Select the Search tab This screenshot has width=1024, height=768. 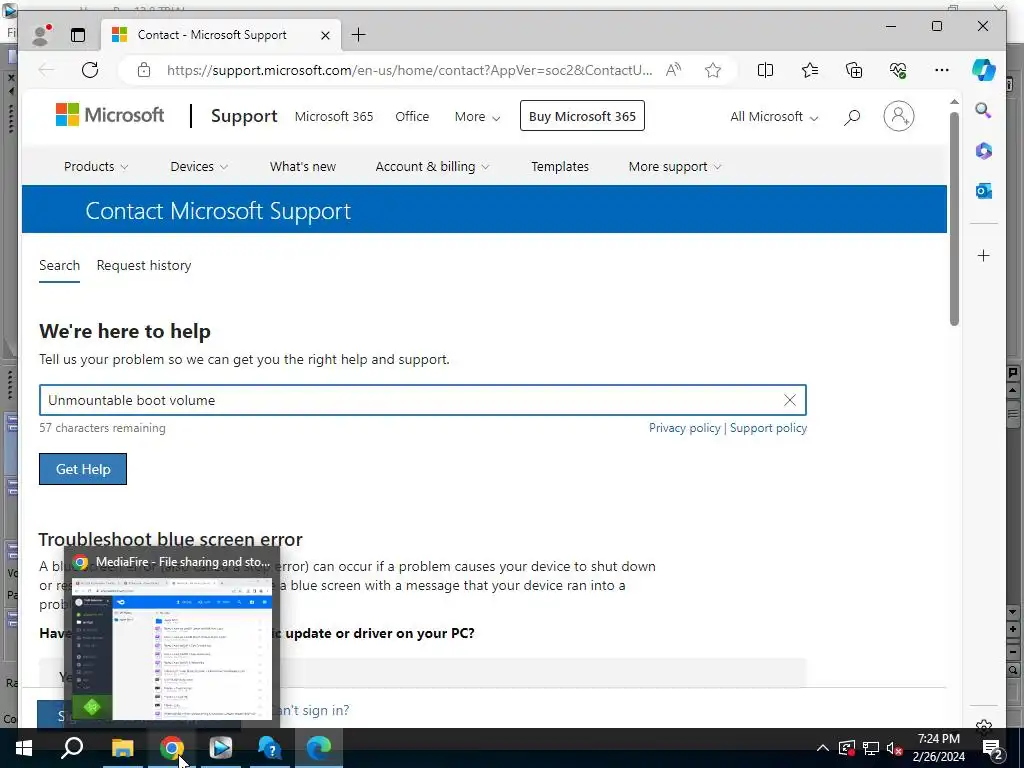point(59,265)
